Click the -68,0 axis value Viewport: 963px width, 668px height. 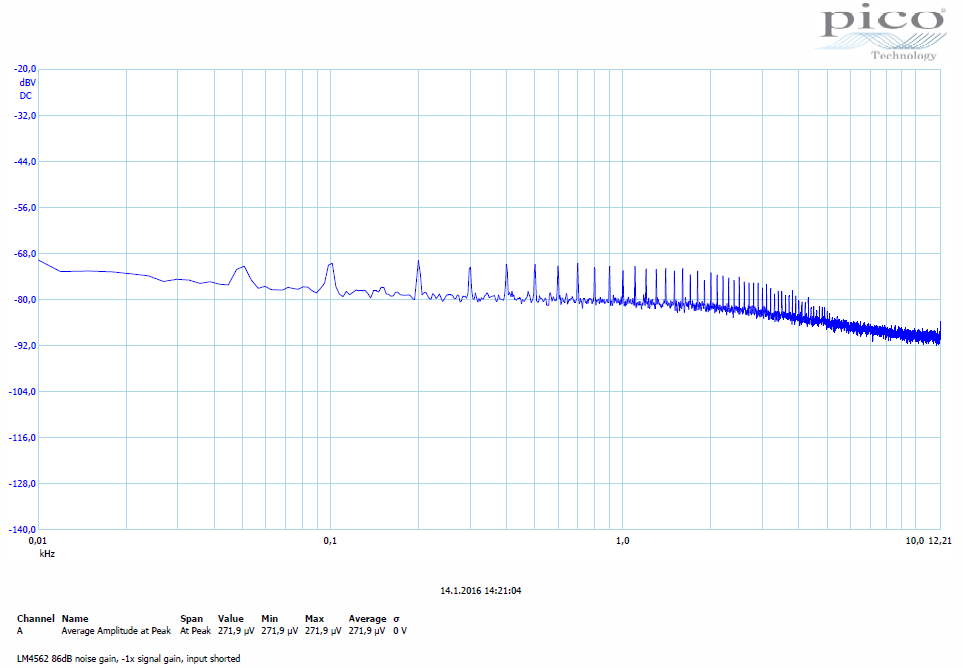25,254
